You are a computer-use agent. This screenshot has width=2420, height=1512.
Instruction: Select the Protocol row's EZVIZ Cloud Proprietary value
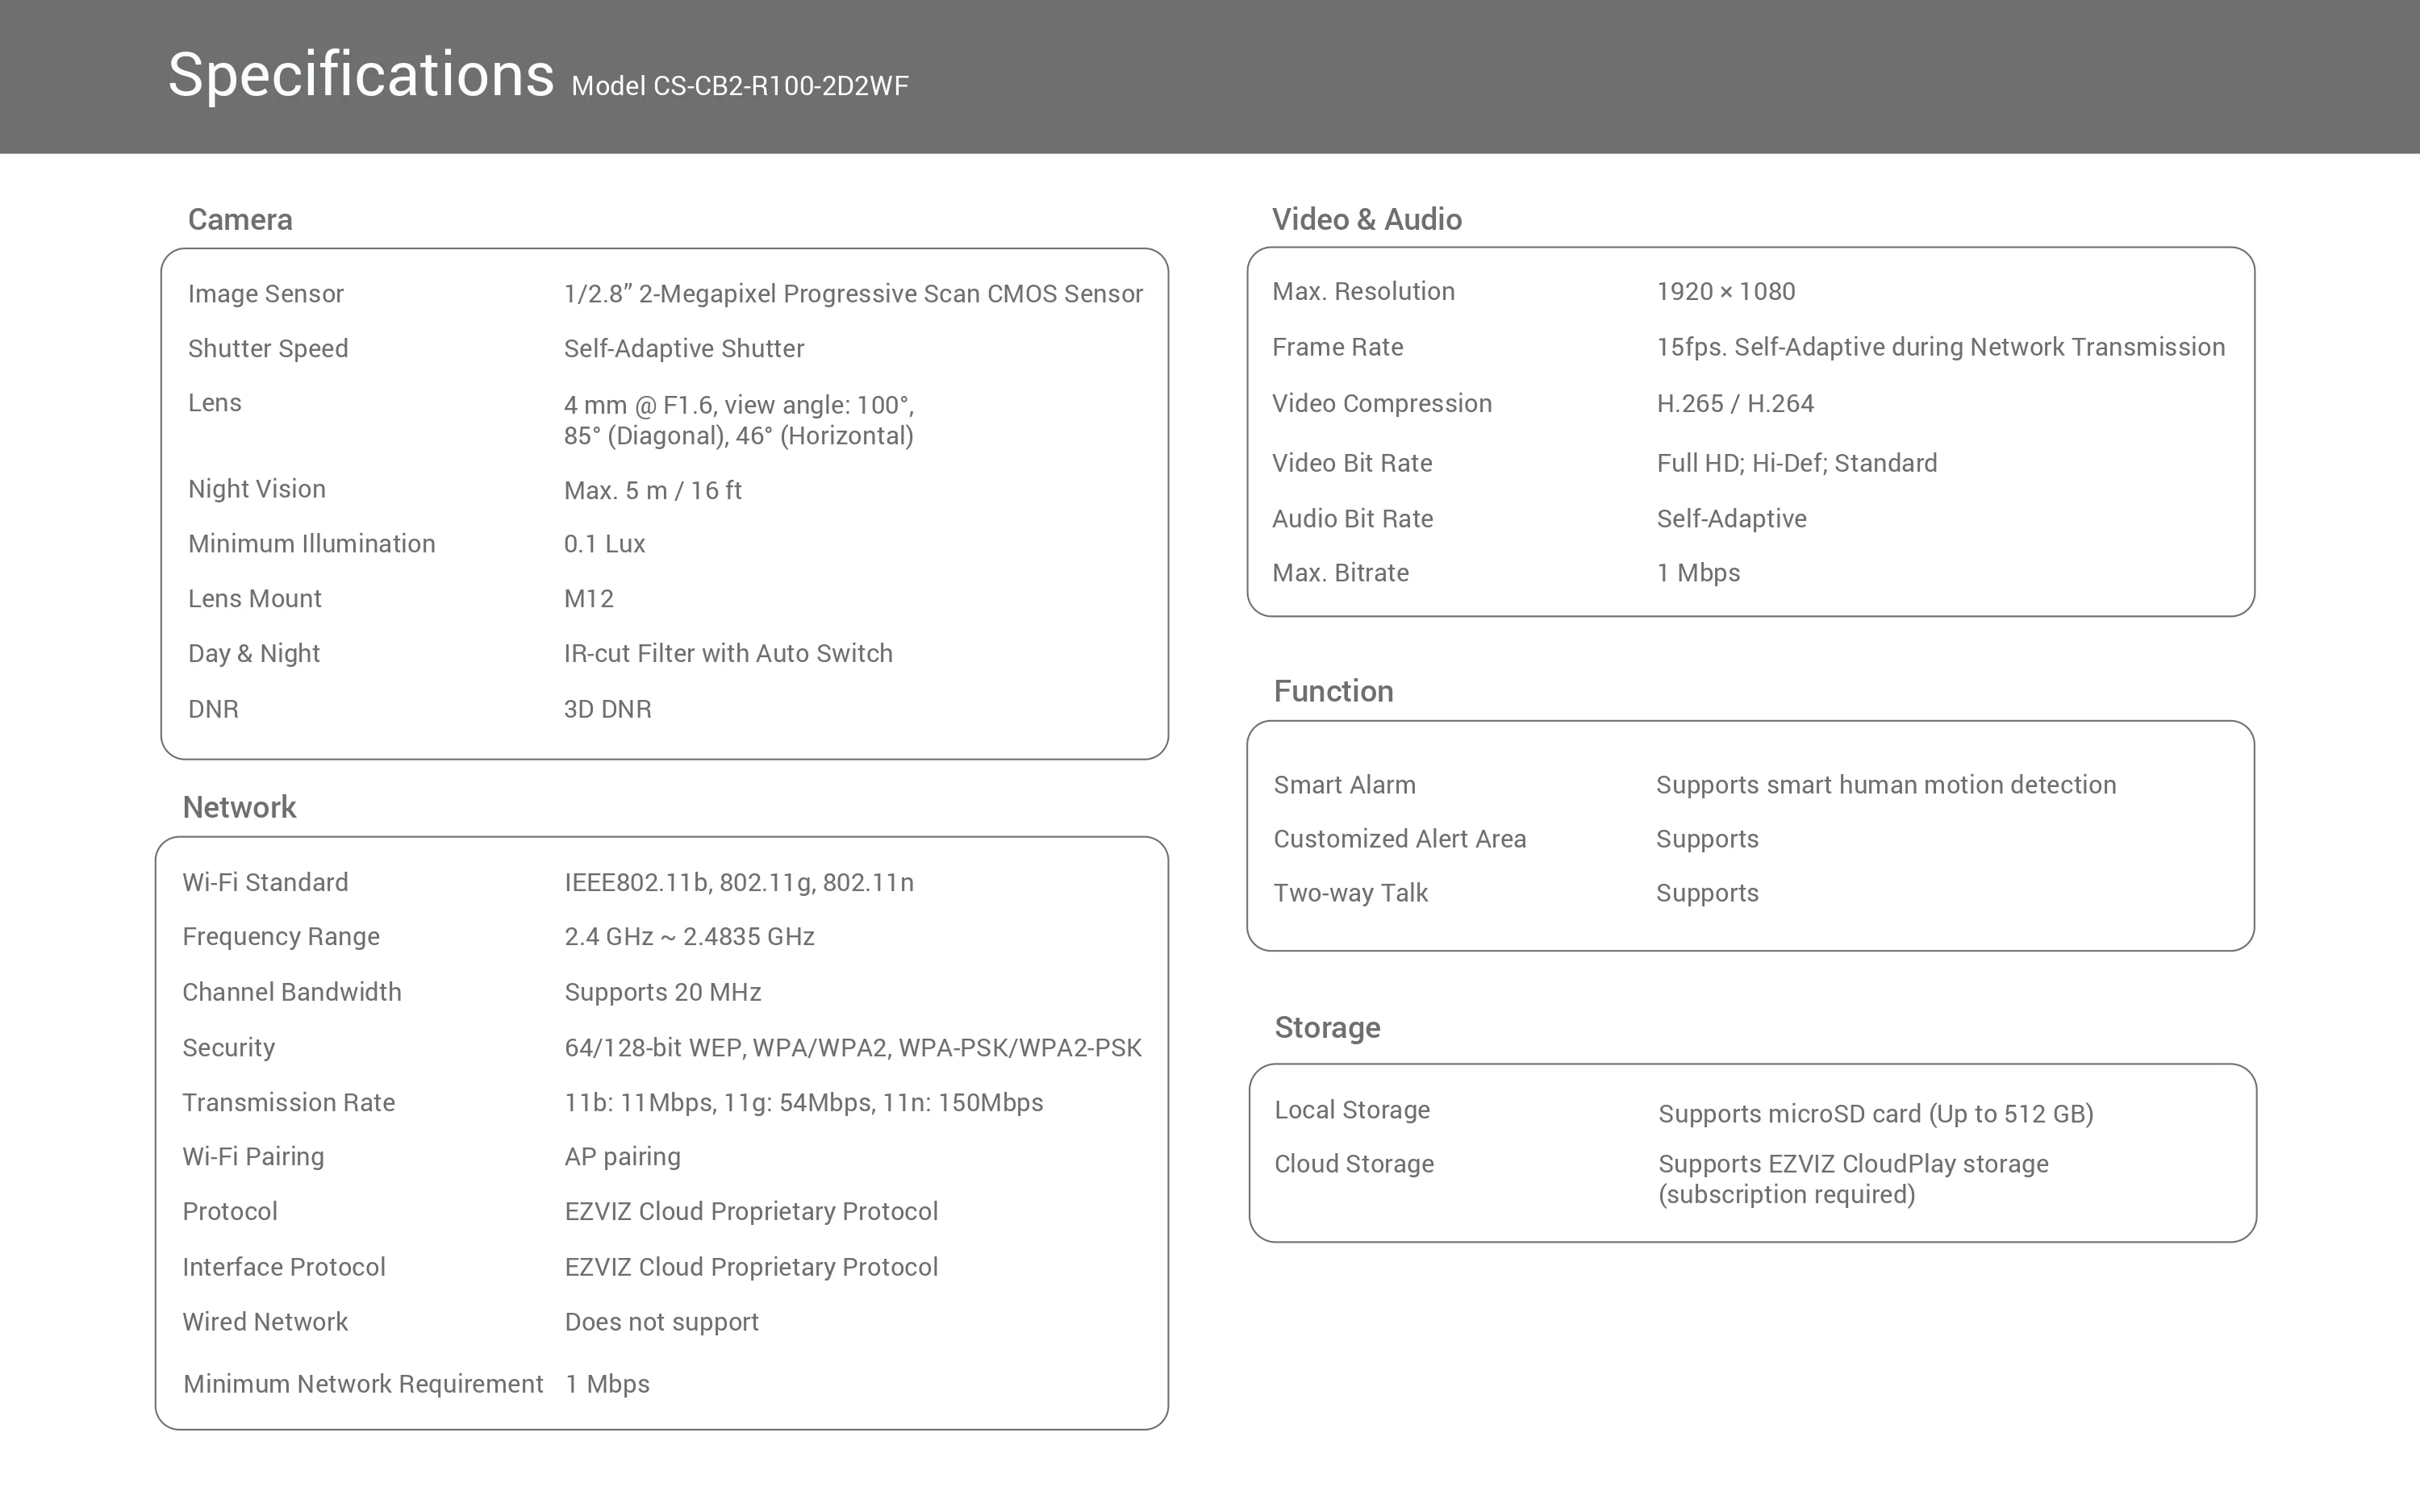point(751,1211)
